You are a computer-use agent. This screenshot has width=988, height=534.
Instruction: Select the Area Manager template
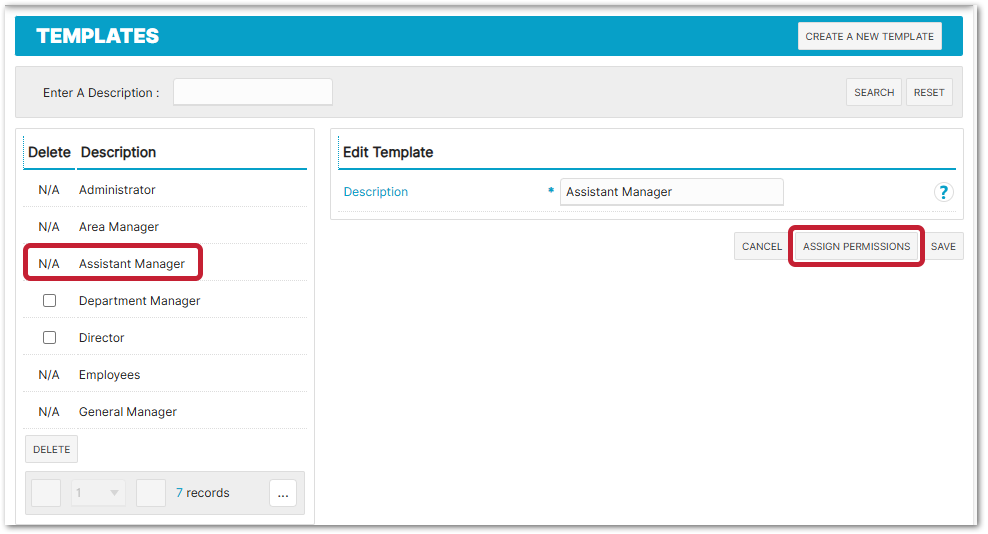pos(119,227)
